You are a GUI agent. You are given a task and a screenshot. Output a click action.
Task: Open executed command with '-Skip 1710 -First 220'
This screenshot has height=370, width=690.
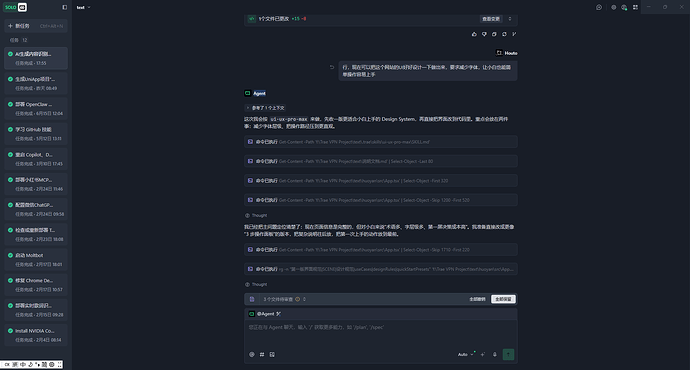[381, 249]
